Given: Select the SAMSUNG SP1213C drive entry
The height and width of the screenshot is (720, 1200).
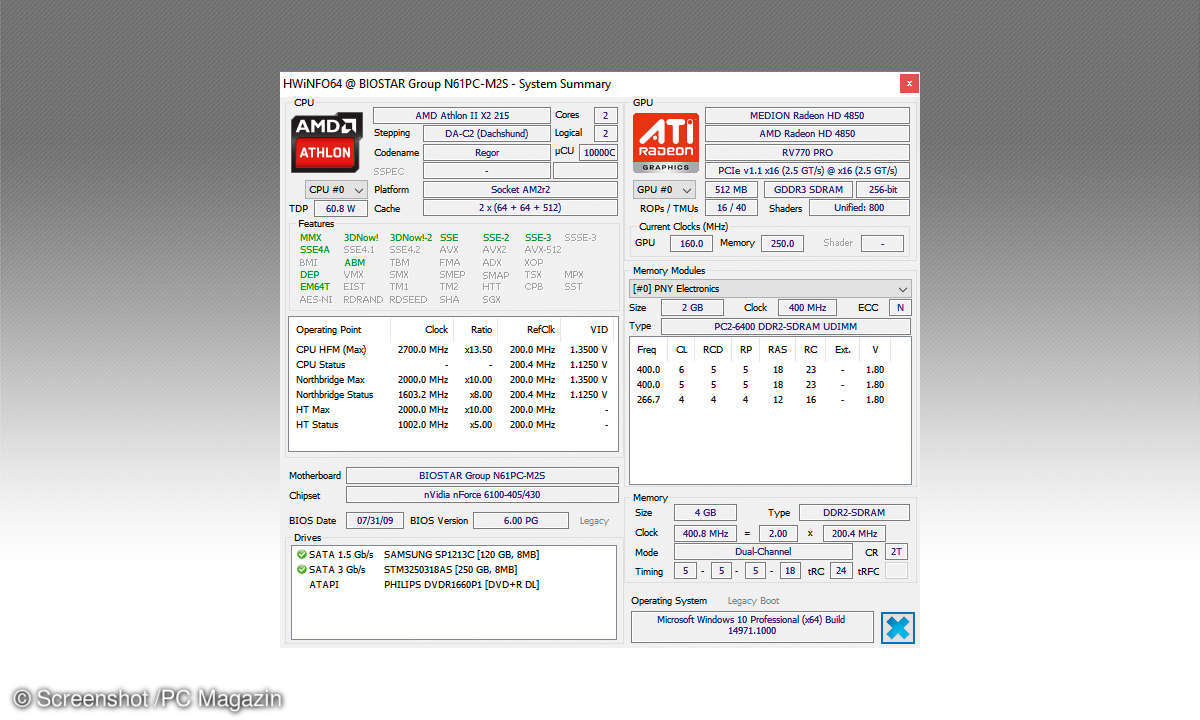Looking at the screenshot, I should (x=454, y=554).
